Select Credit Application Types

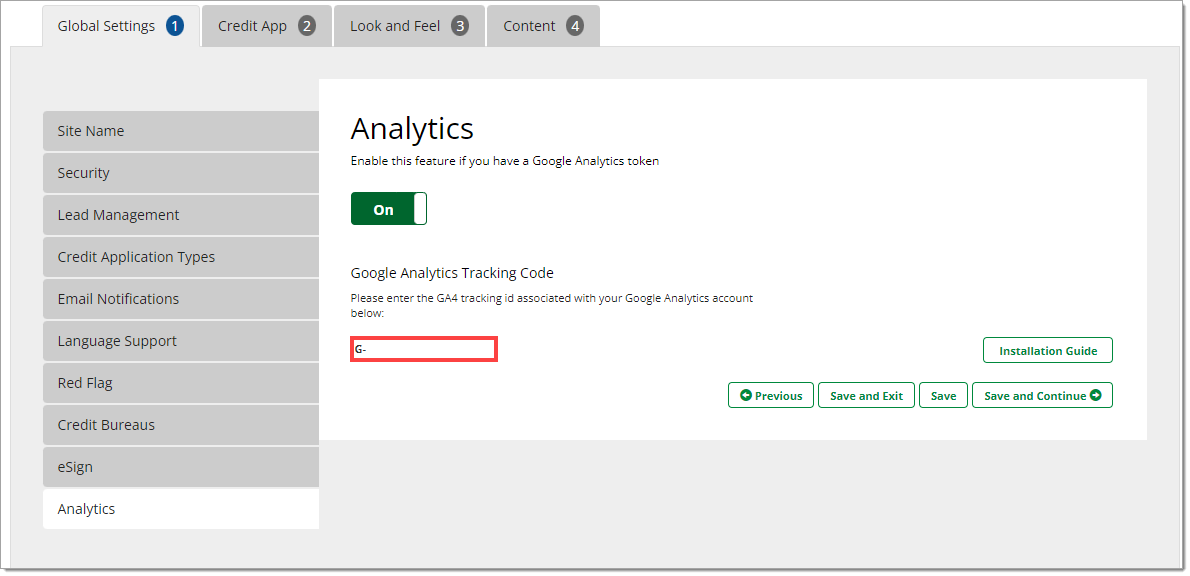[x=181, y=257]
